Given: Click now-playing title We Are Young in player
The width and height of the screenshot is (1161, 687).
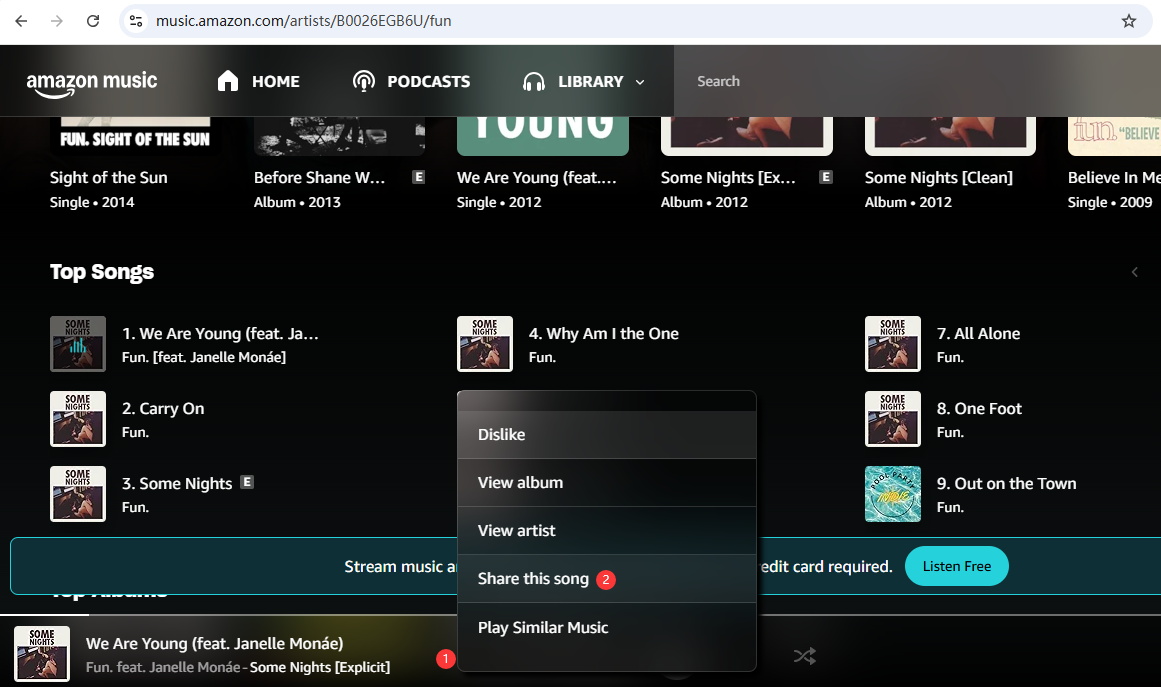Looking at the screenshot, I should coord(215,643).
